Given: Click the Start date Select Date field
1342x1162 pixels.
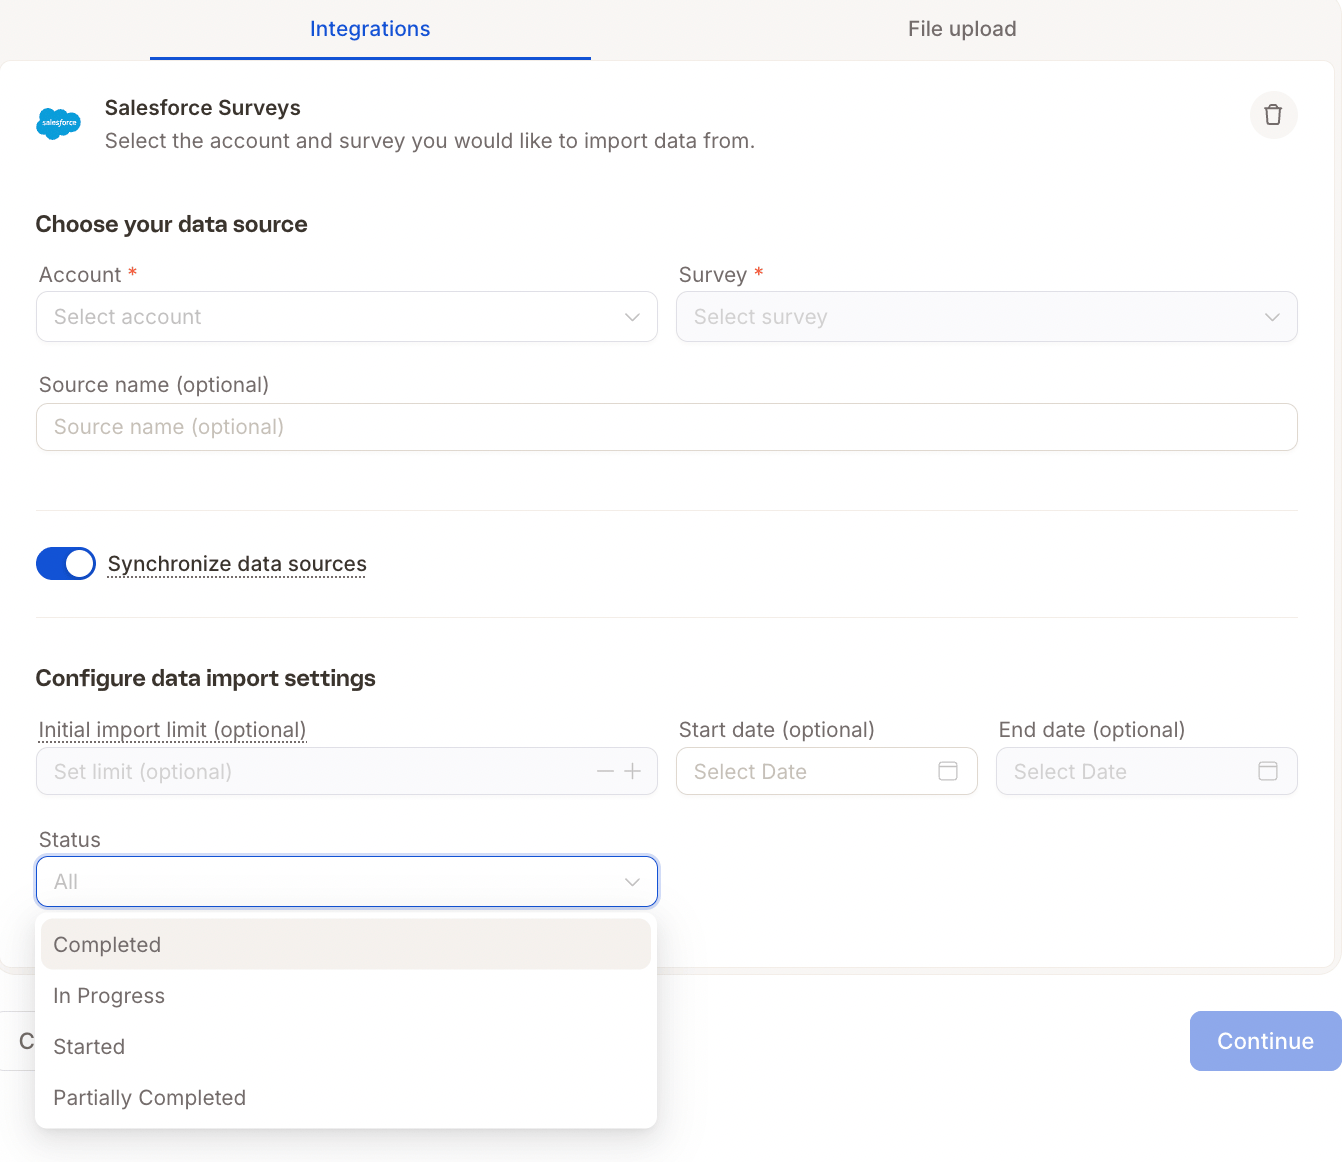Looking at the screenshot, I should (827, 771).
